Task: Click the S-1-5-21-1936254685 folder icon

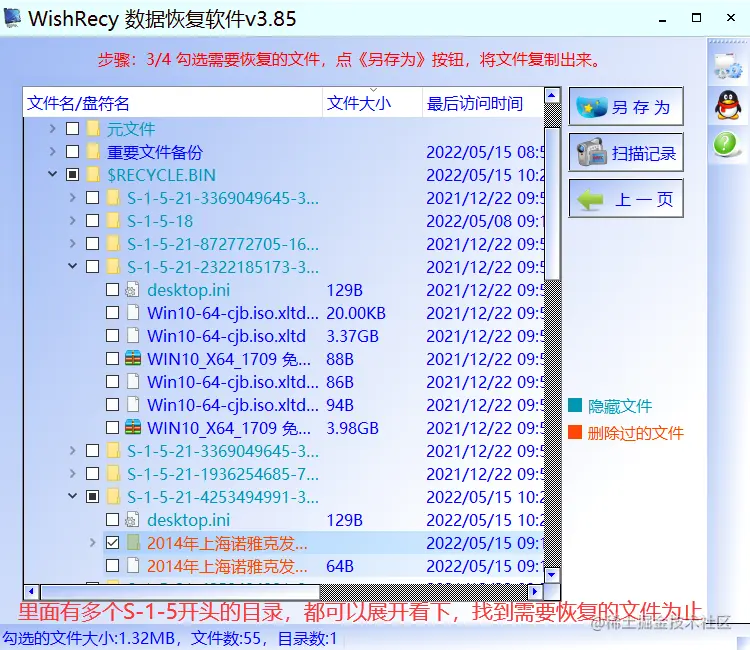Action: pos(113,474)
